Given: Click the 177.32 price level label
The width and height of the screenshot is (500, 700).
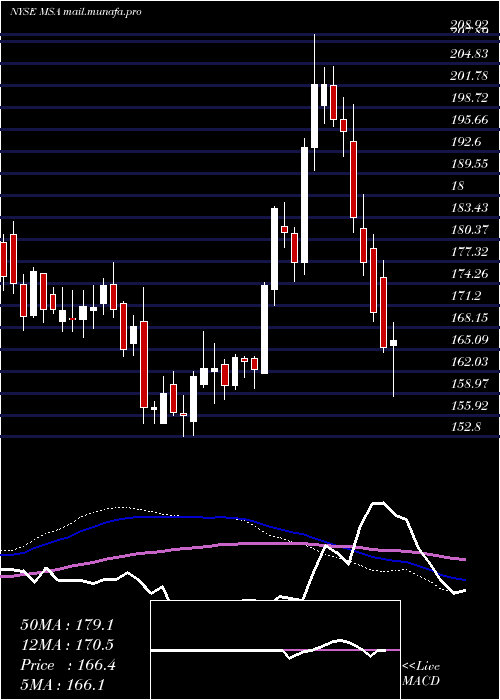Looking at the screenshot, I should [x=469, y=251].
